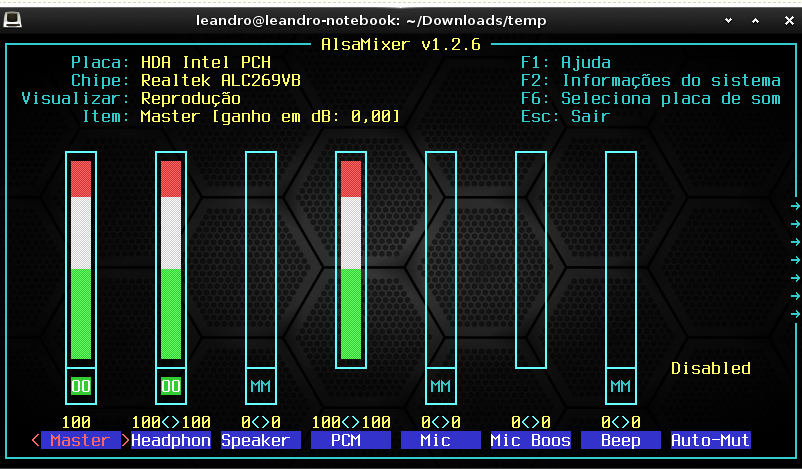Viewport: 802px width, 469px height.
Task: Unmute Speaker channel MM box
Action: pyautogui.click(x=261, y=386)
